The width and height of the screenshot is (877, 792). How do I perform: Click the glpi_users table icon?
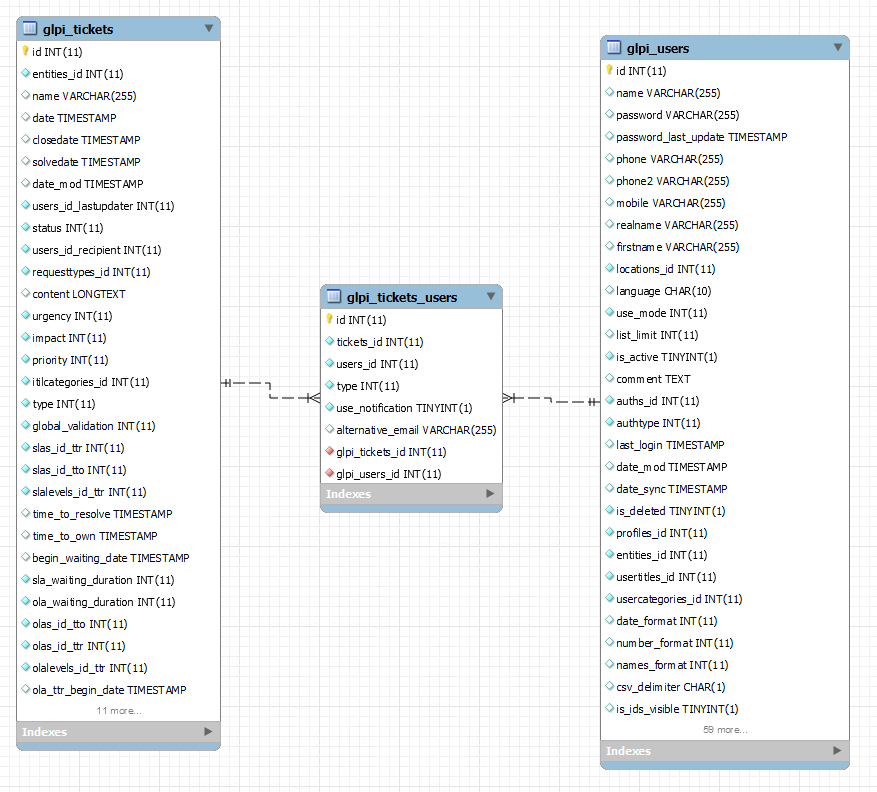[614, 48]
